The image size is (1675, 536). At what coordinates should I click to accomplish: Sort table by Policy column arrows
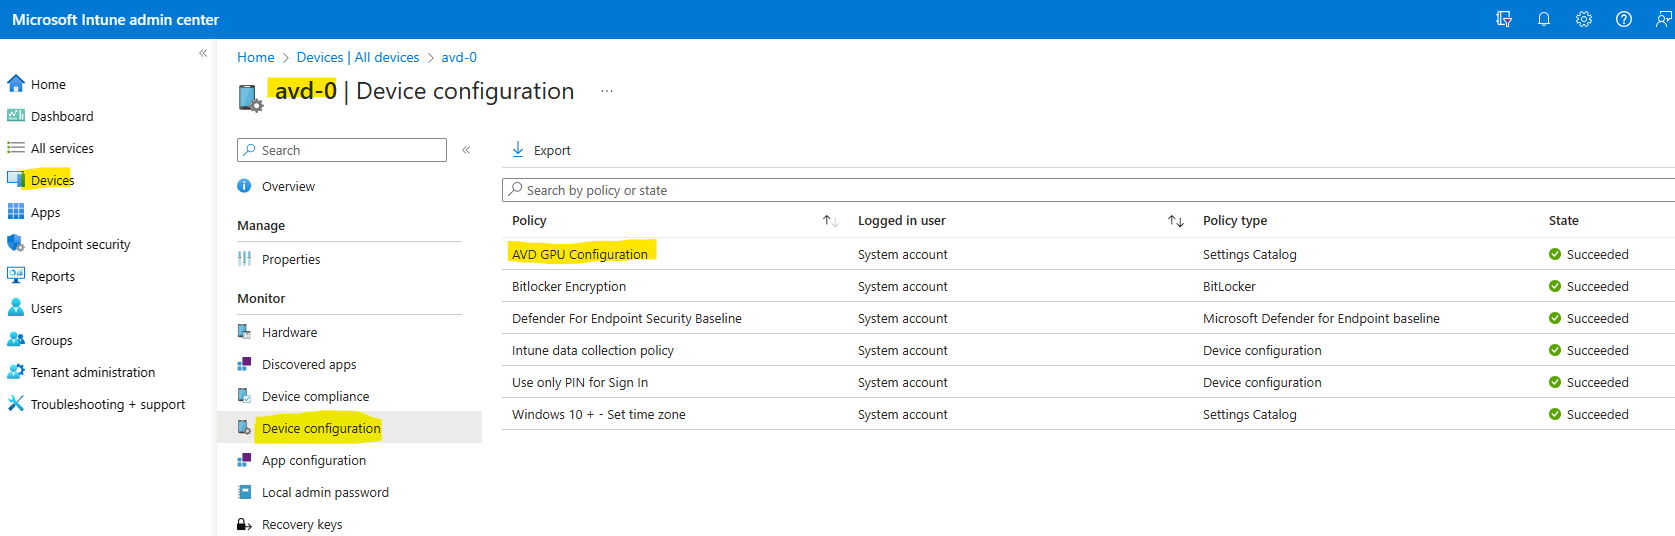(x=830, y=221)
